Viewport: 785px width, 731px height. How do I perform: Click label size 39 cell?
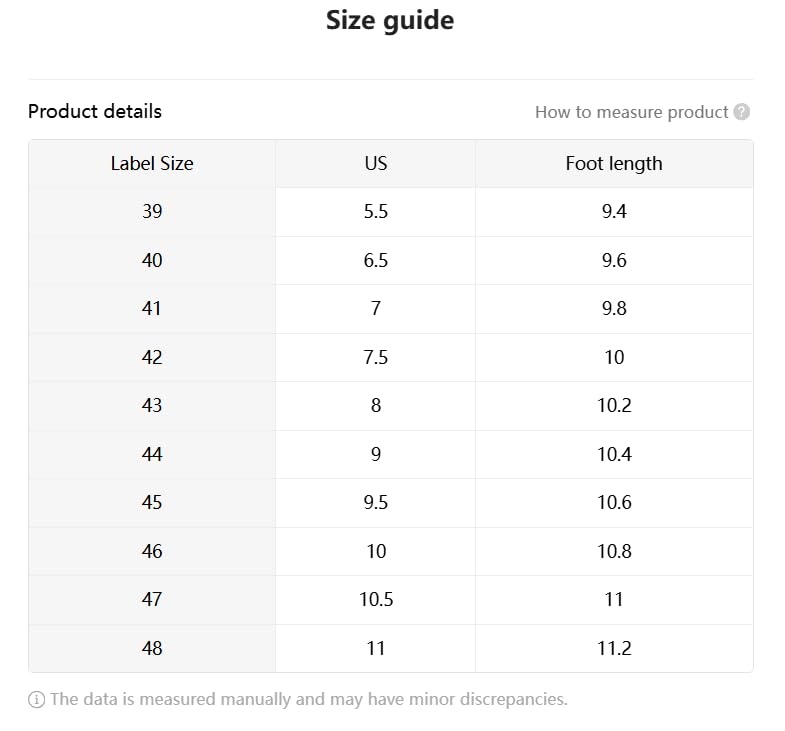tap(152, 212)
